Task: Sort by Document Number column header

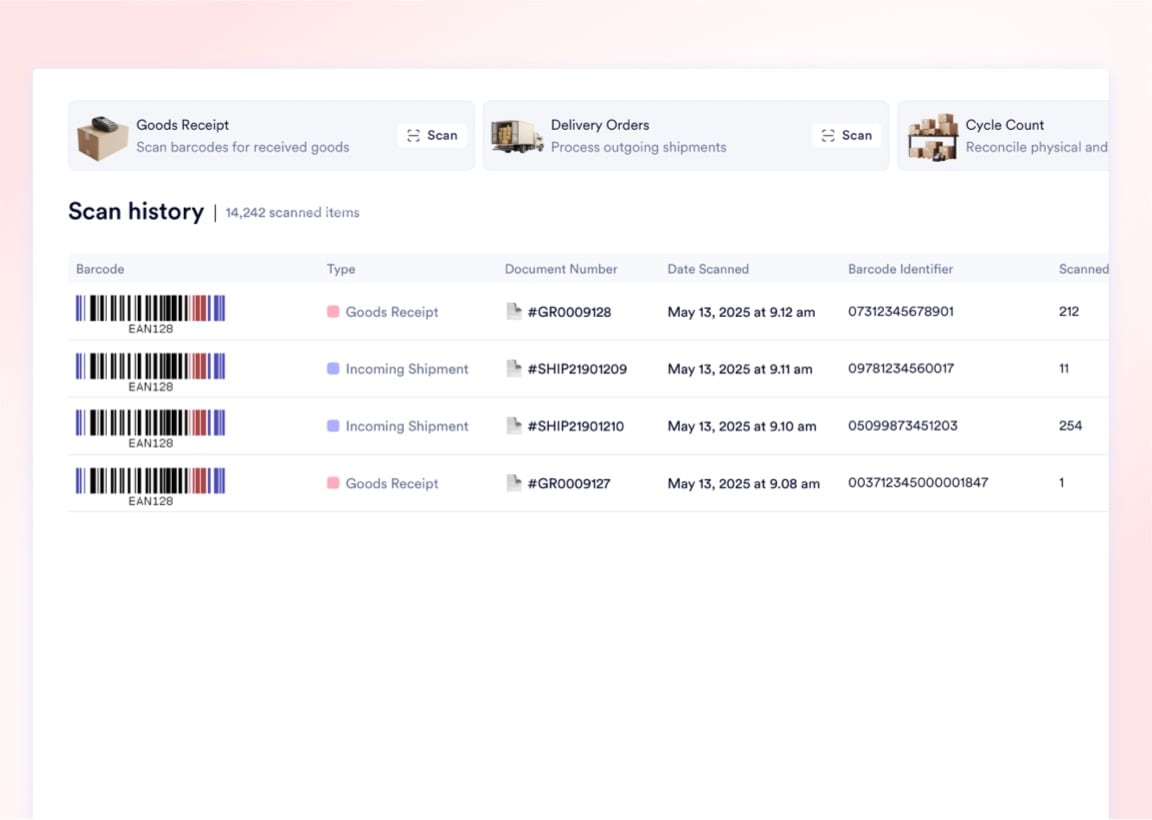Action: tap(561, 269)
